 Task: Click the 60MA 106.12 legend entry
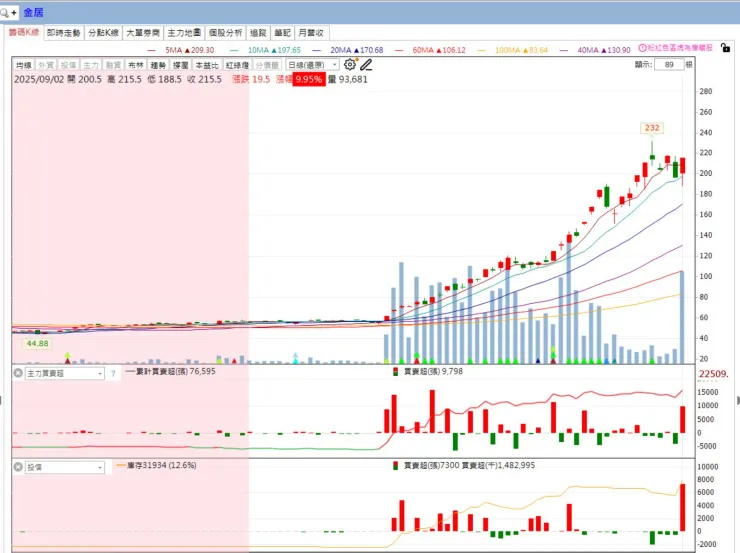pyautogui.click(x=430, y=50)
